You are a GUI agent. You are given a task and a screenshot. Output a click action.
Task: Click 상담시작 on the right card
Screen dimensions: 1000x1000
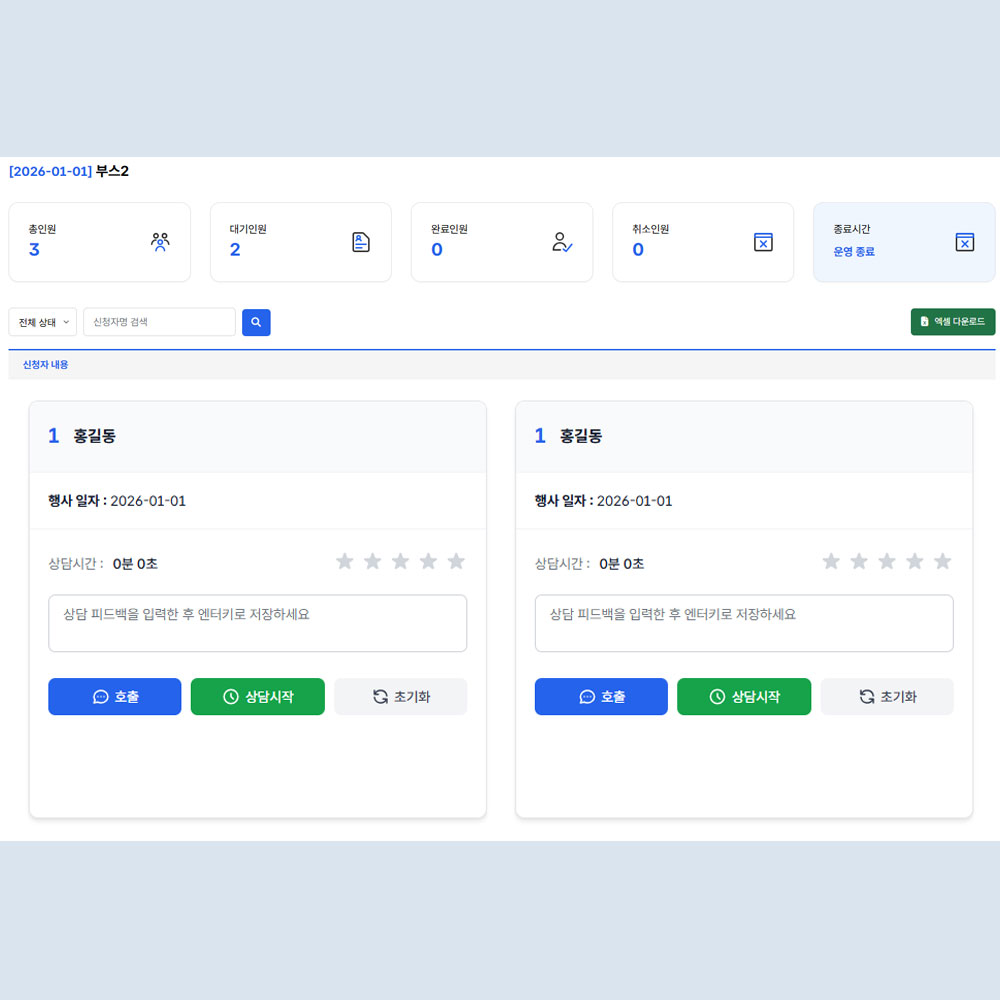pyautogui.click(x=744, y=697)
